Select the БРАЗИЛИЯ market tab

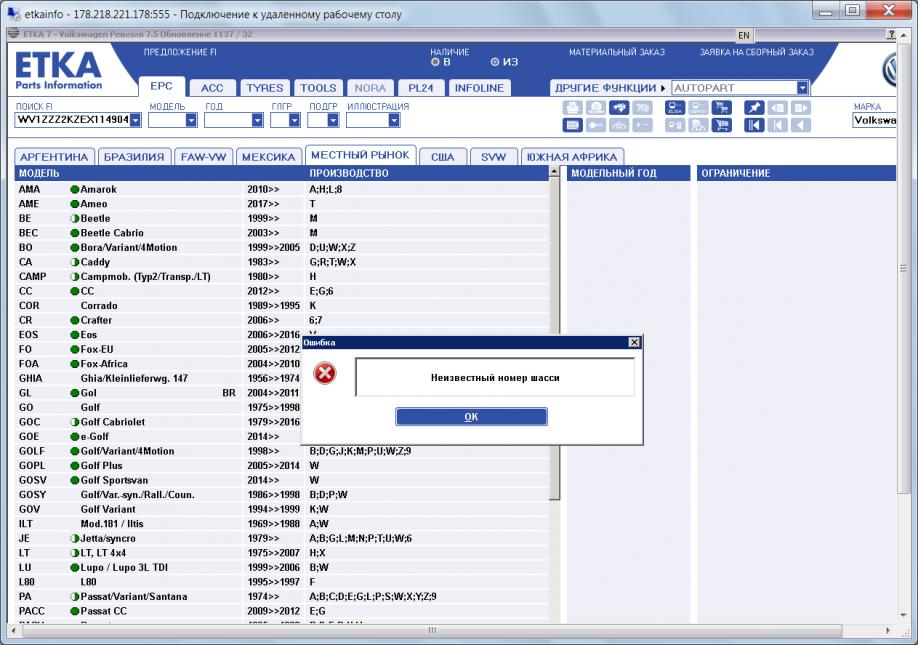click(x=134, y=157)
